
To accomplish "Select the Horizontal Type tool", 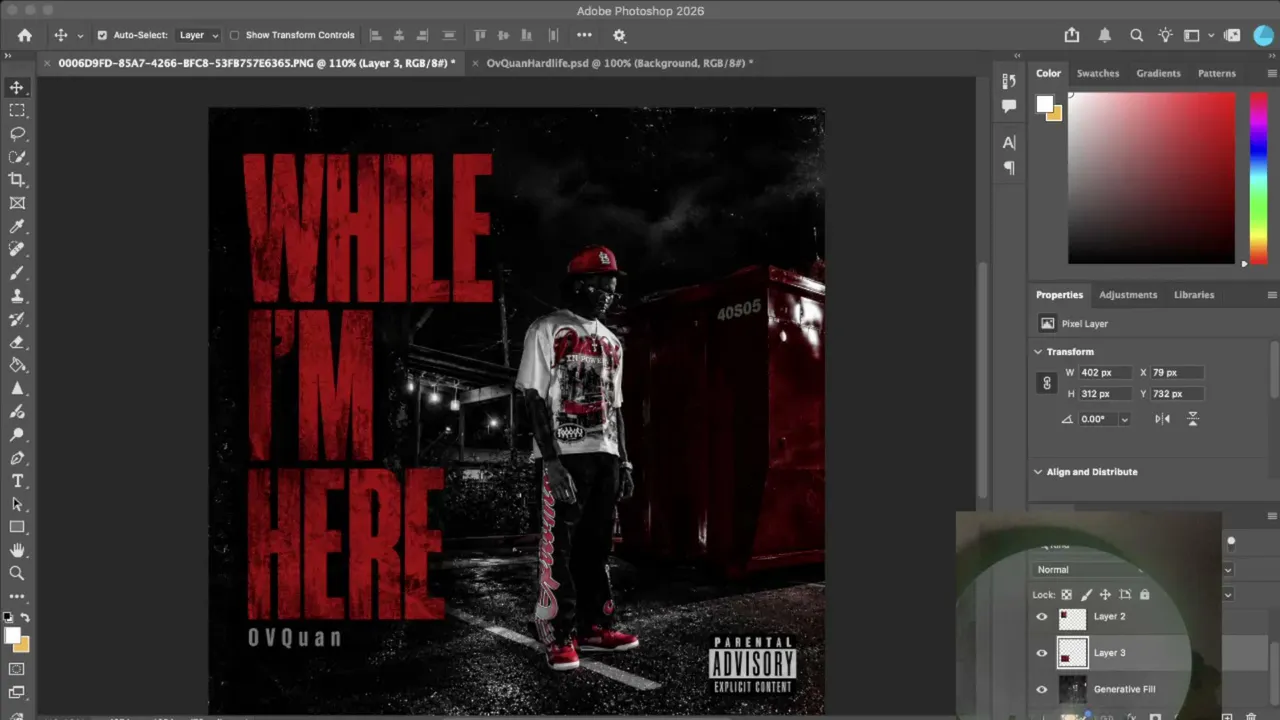I will pos(17,481).
